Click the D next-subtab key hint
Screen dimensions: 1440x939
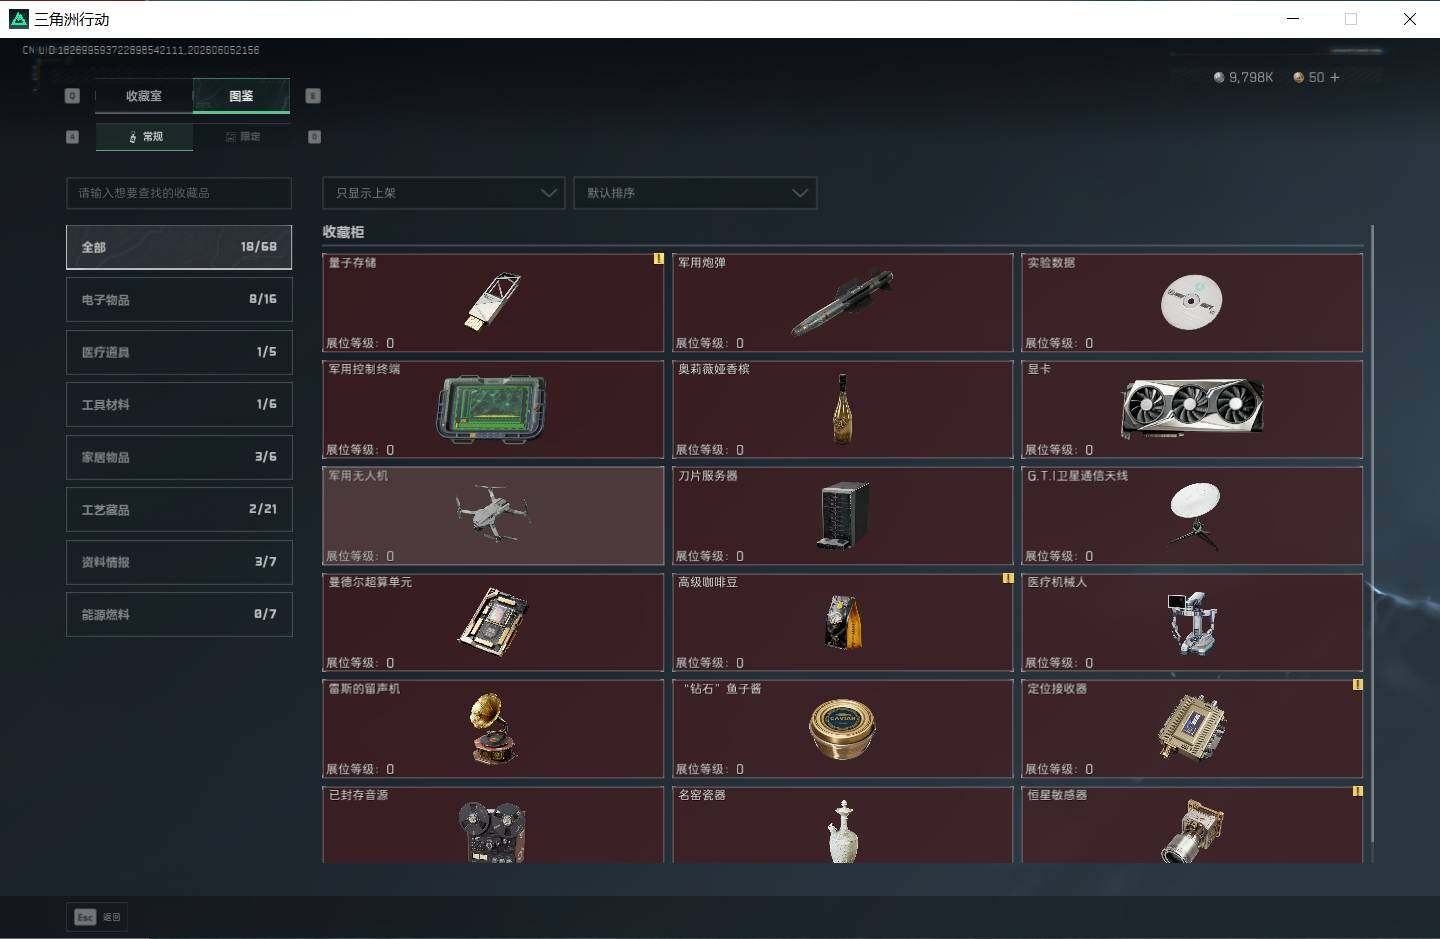314,137
